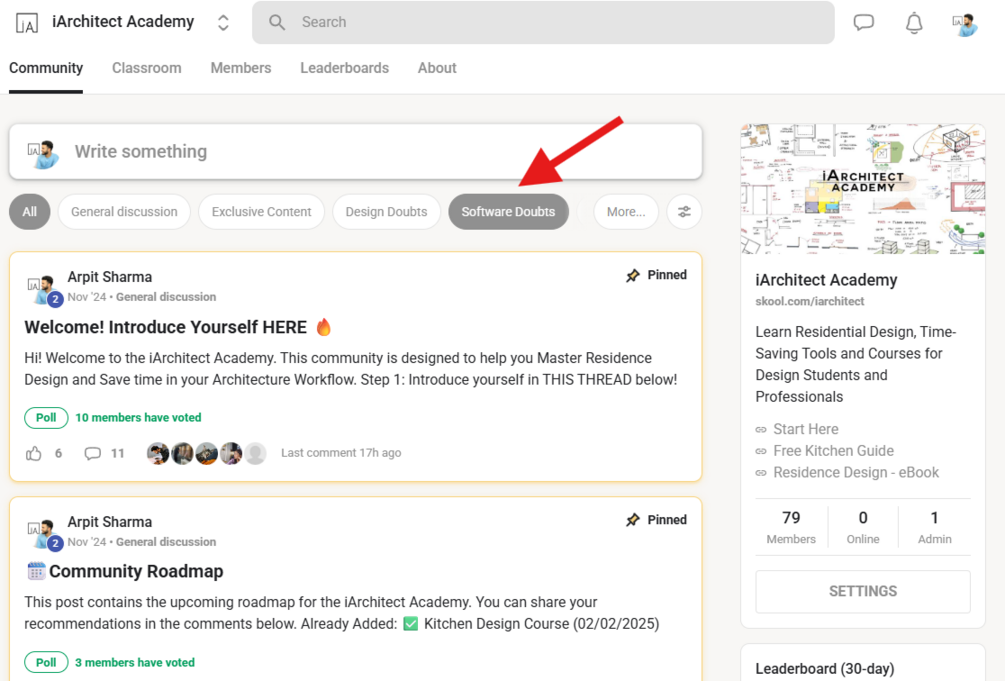Click the Leaderboard (30-day) heading
This screenshot has height=681, width=1005.
tap(824, 669)
